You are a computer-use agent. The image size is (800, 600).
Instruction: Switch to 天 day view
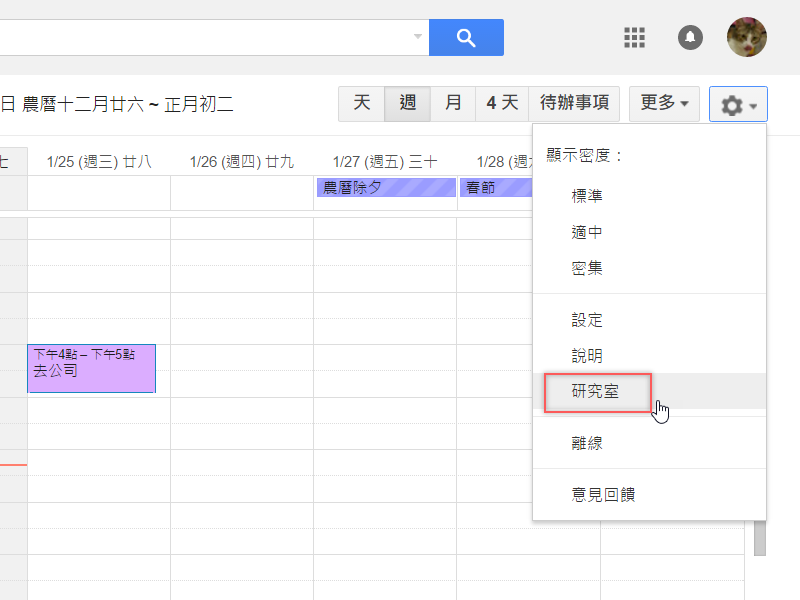[362, 104]
